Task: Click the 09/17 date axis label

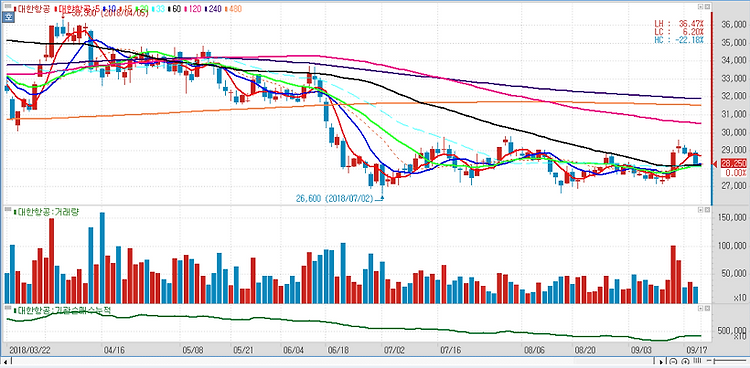Action: 697,349
